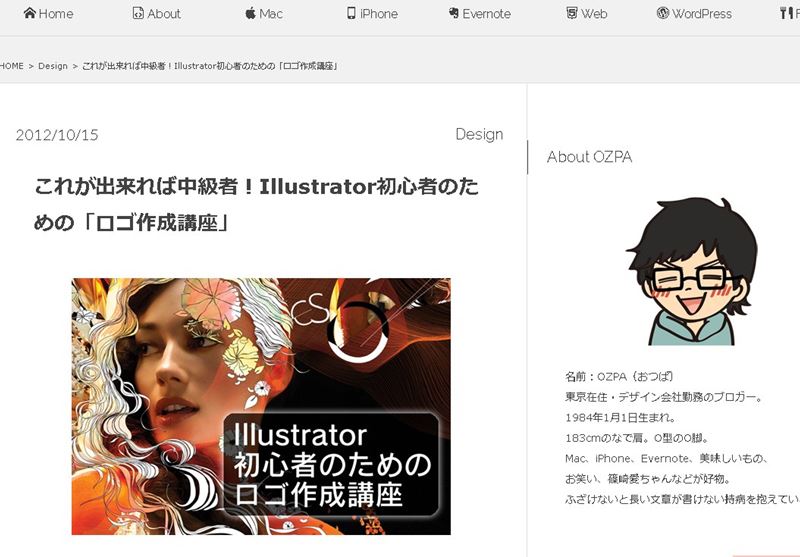800x557 pixels.
Task: Click the post date 2012/10/15
Action: point(57,135)
